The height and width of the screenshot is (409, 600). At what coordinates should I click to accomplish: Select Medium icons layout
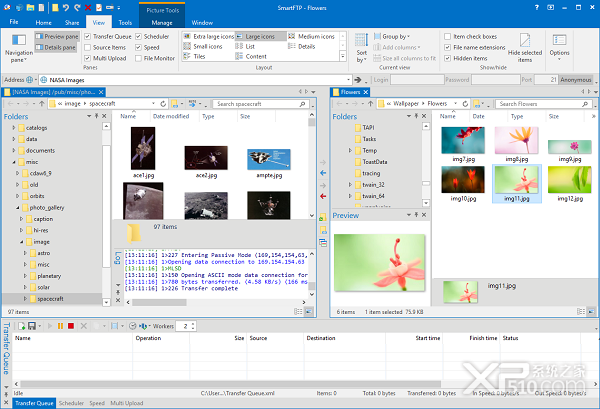click(311, 36)
